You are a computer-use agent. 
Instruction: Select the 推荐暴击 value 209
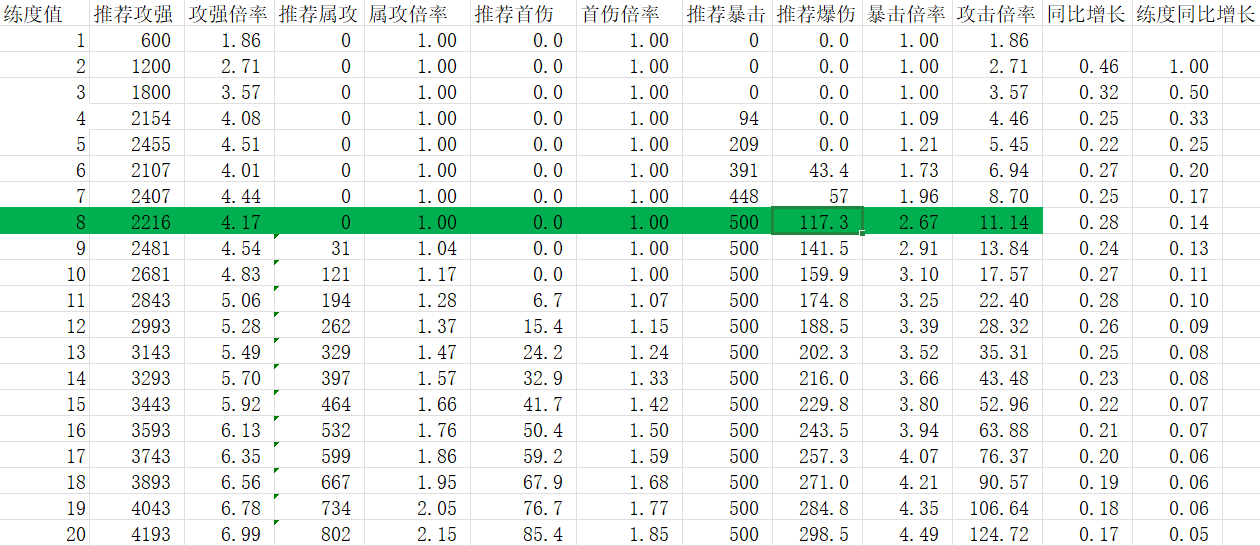(727, 145)
